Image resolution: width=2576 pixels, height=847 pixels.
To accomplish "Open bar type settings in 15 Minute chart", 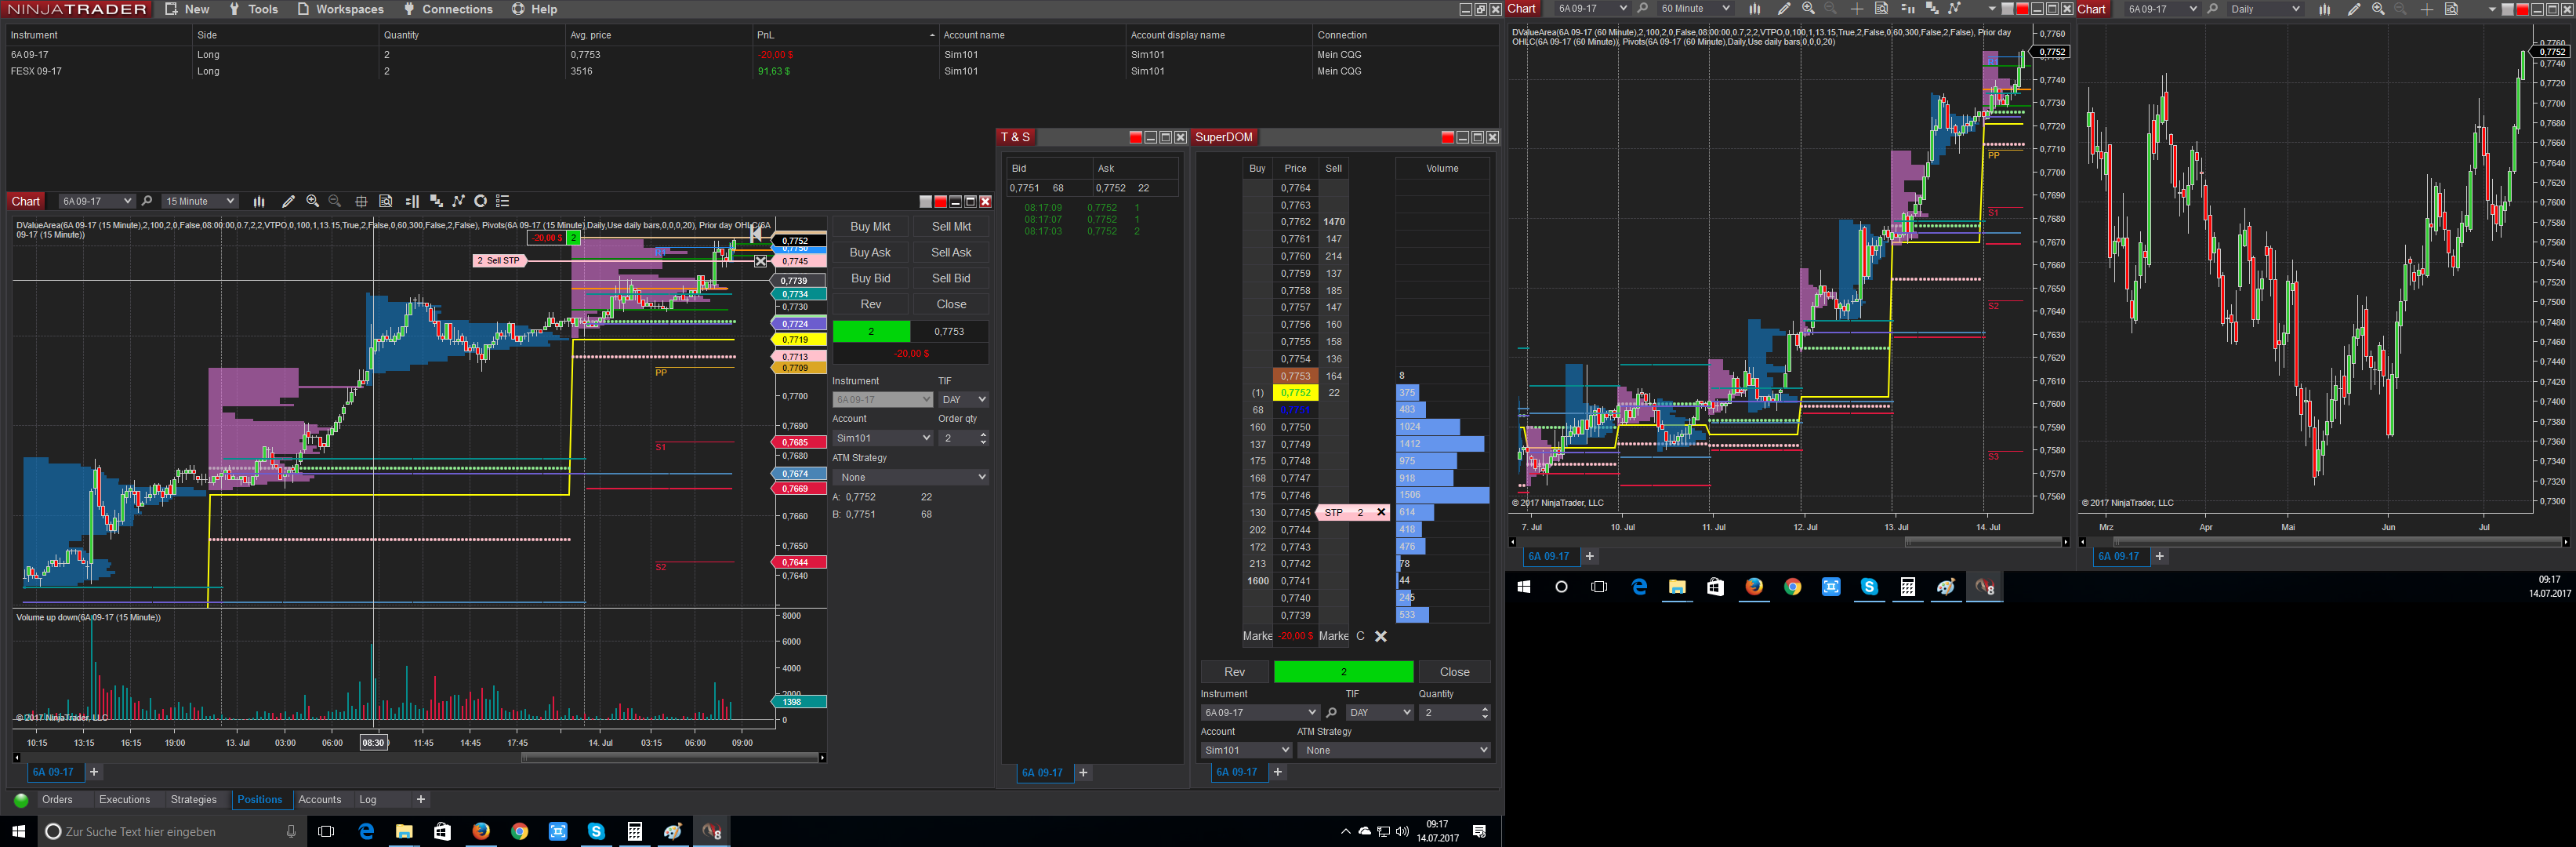I will [x=259, y=201].
